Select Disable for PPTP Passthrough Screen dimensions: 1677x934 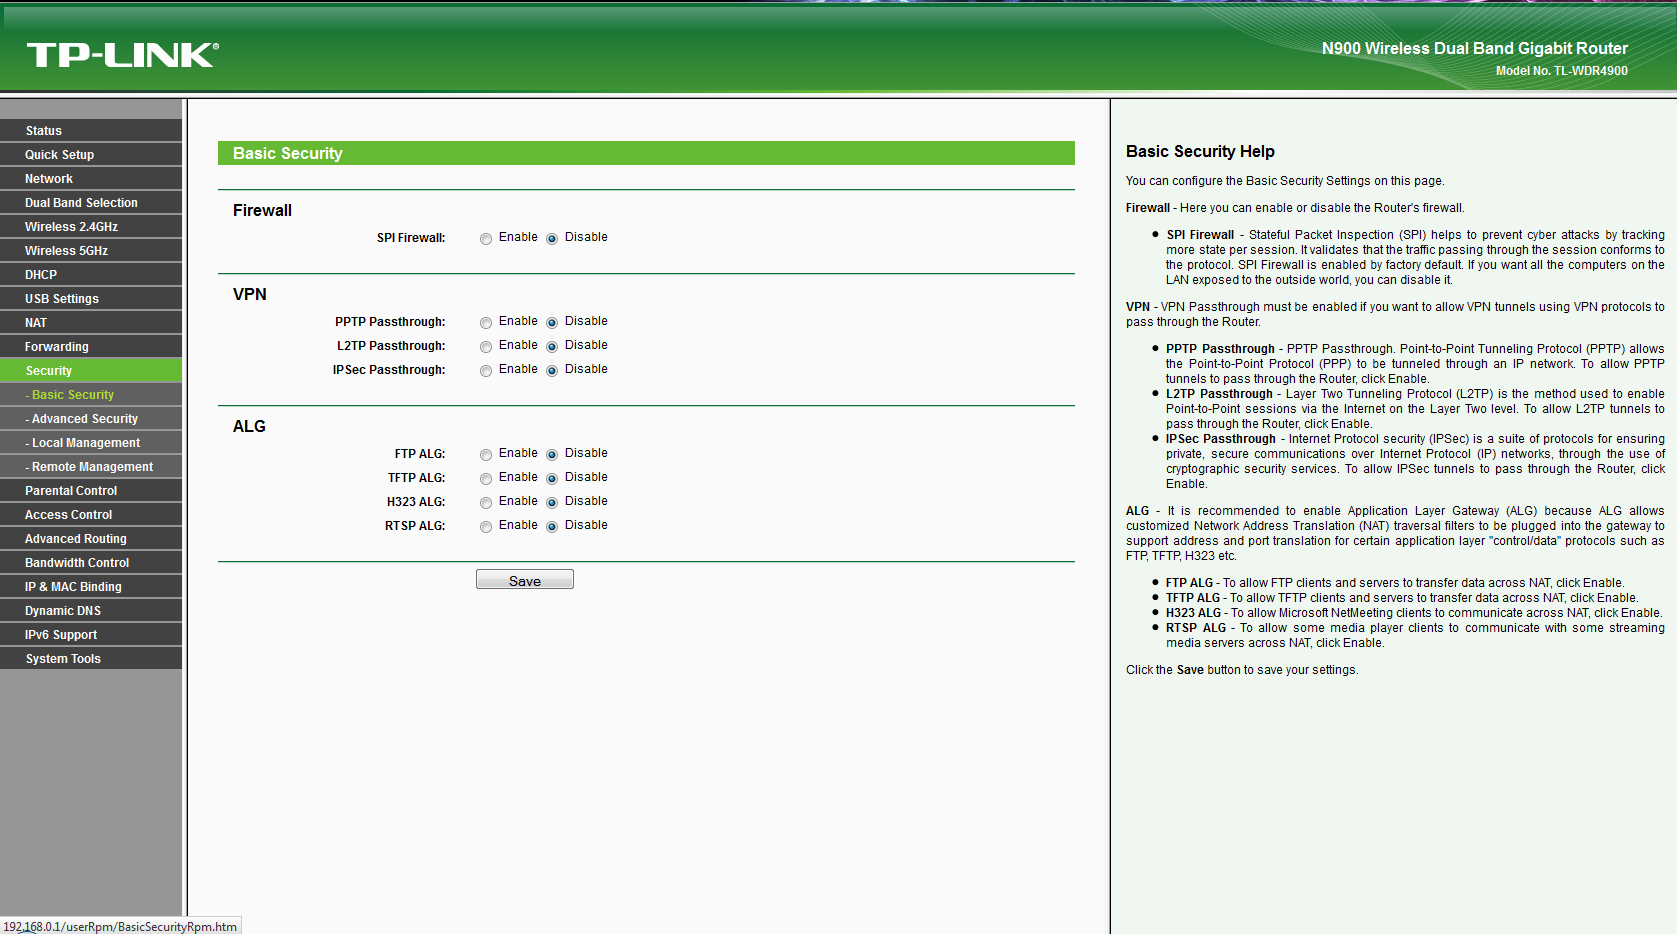[552, 323]
